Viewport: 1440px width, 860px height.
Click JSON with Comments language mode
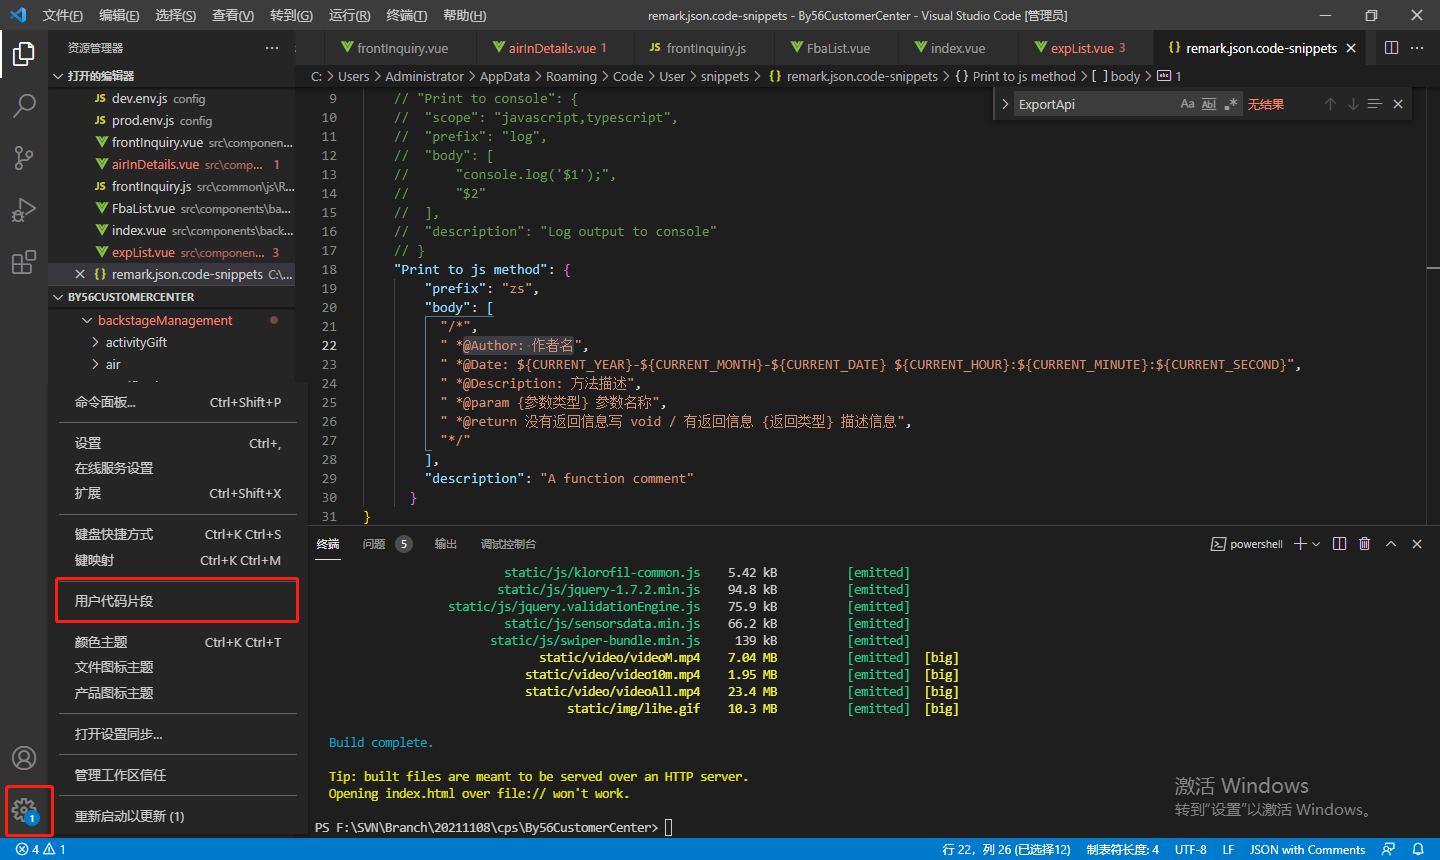pyautogui.click(x=1307, y=848)
